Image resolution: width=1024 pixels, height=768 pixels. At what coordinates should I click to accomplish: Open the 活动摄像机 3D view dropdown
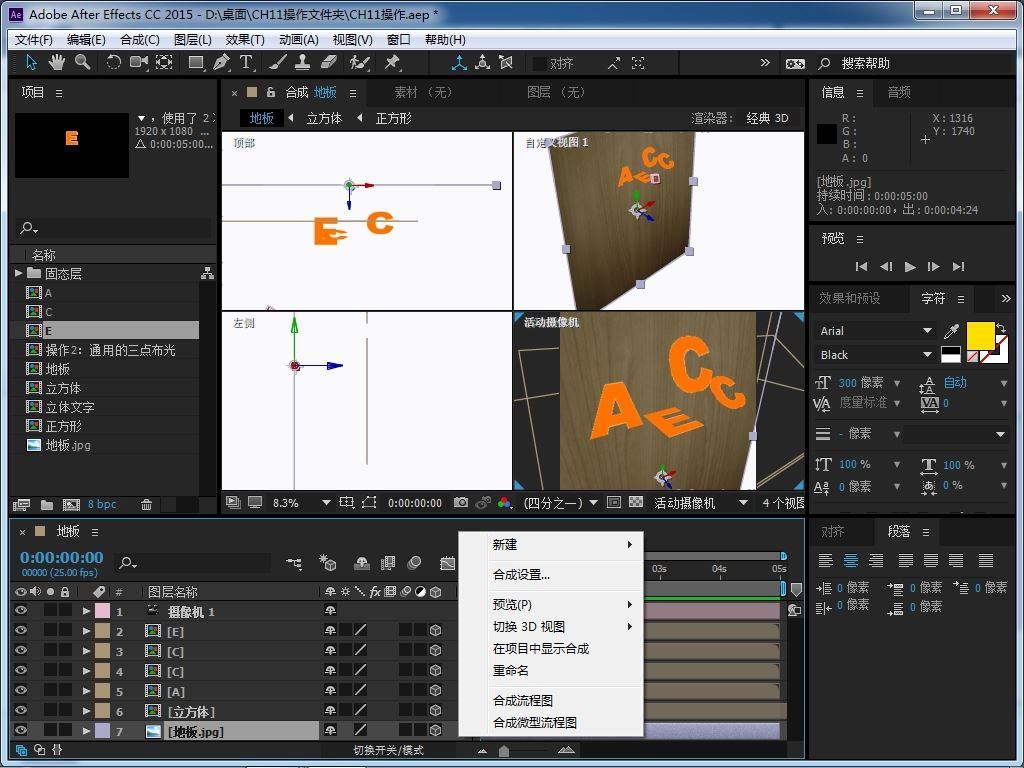click(700, 503)
